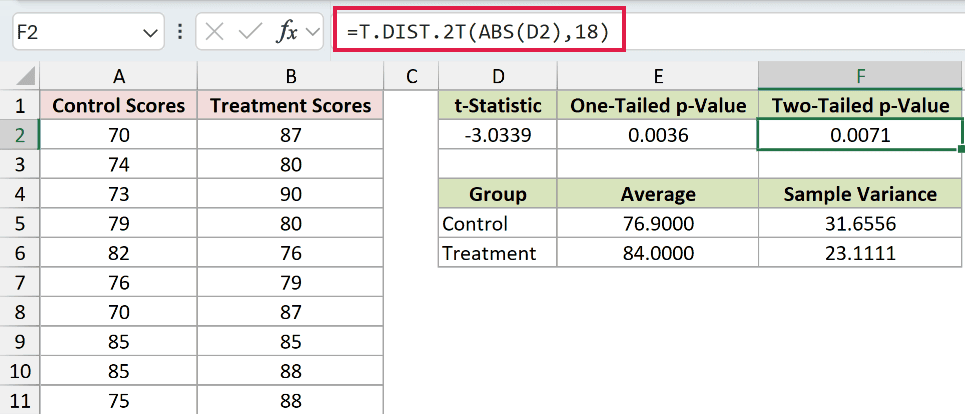
Task: Click the One-Tailed p-Value header cell
Action: 658,106
